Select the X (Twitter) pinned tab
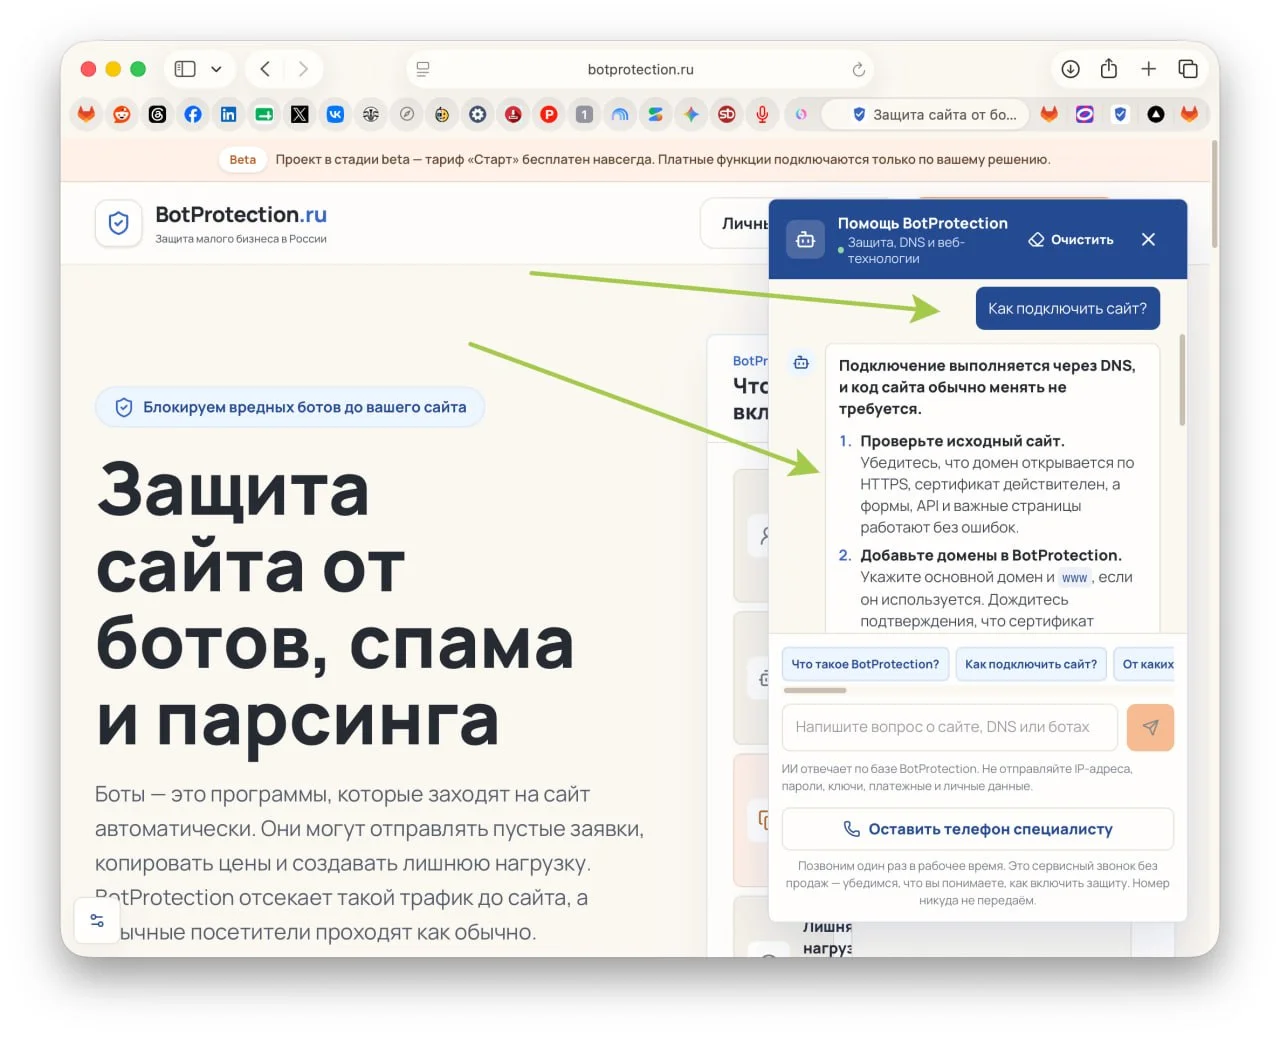 299,114
